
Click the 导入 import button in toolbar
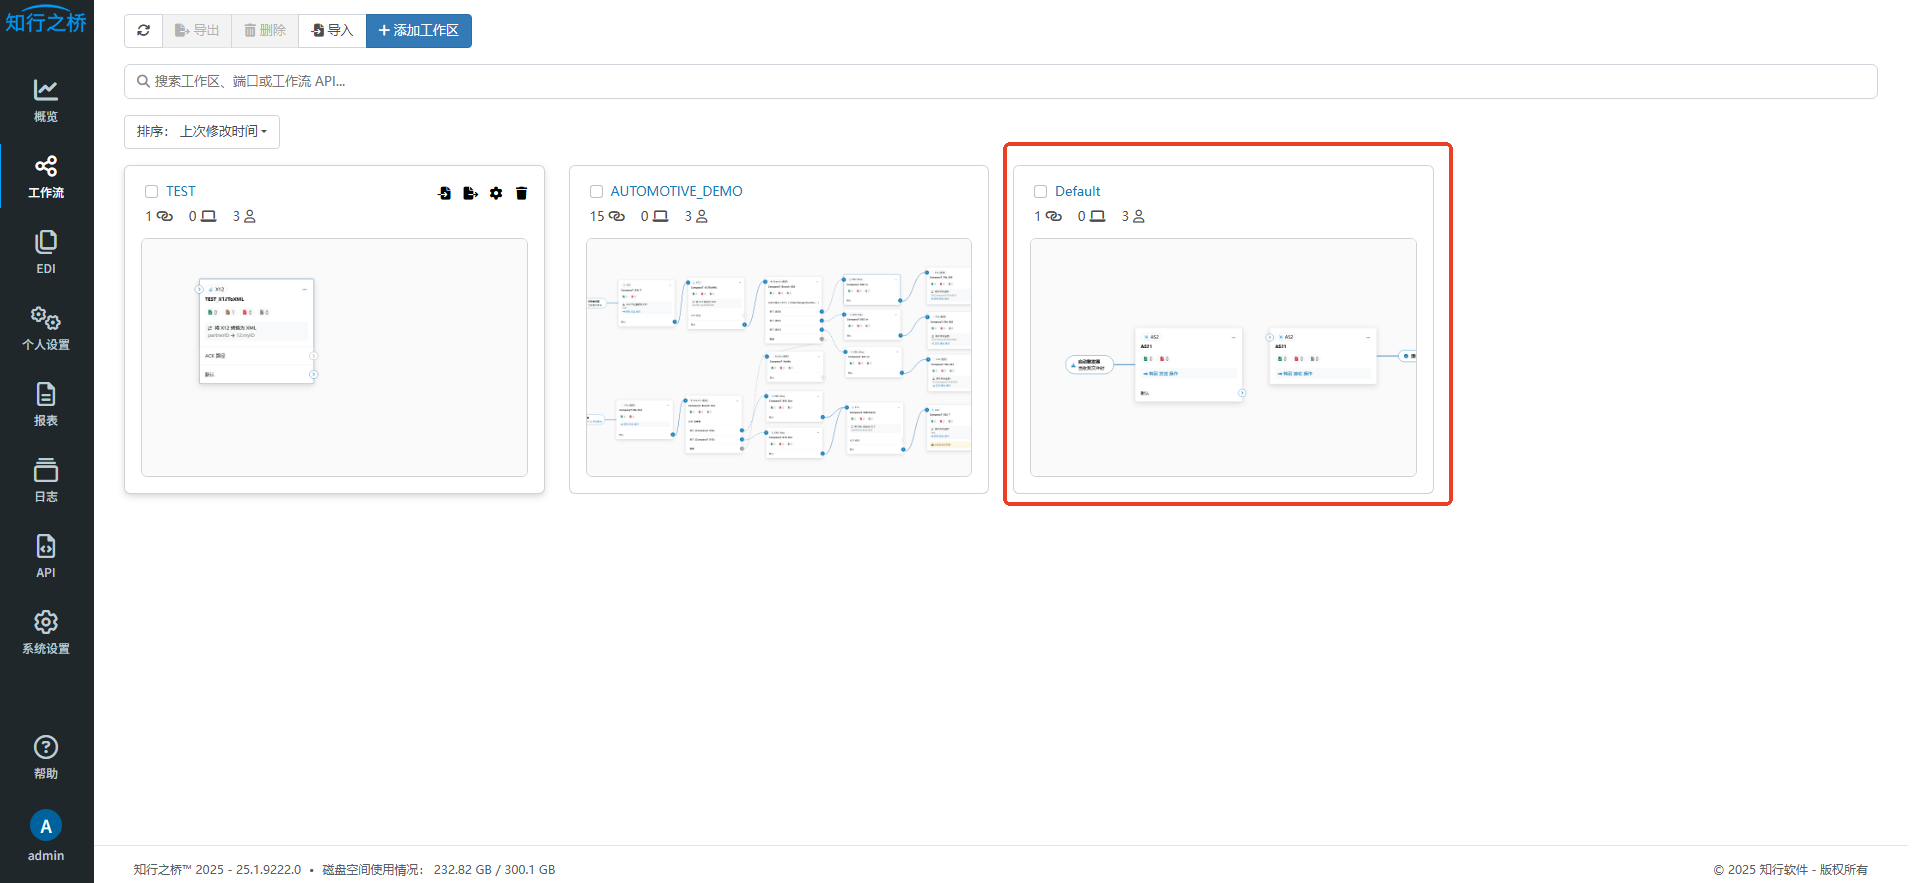332,31
